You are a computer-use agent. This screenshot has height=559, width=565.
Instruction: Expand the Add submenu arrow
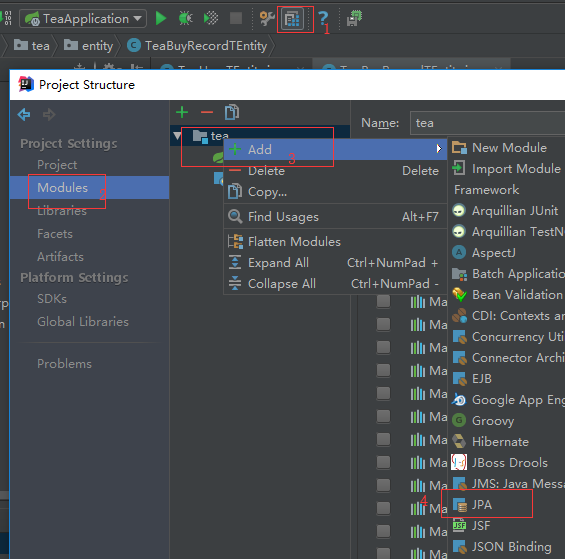click(439, 149)
